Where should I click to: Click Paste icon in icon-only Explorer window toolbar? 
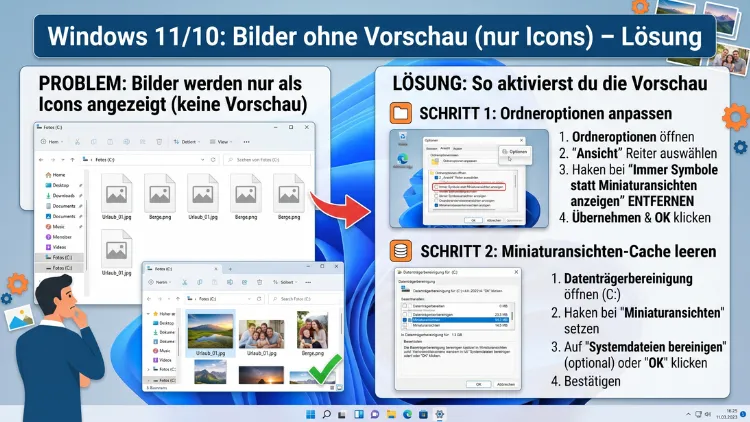[x=110, y=142]
